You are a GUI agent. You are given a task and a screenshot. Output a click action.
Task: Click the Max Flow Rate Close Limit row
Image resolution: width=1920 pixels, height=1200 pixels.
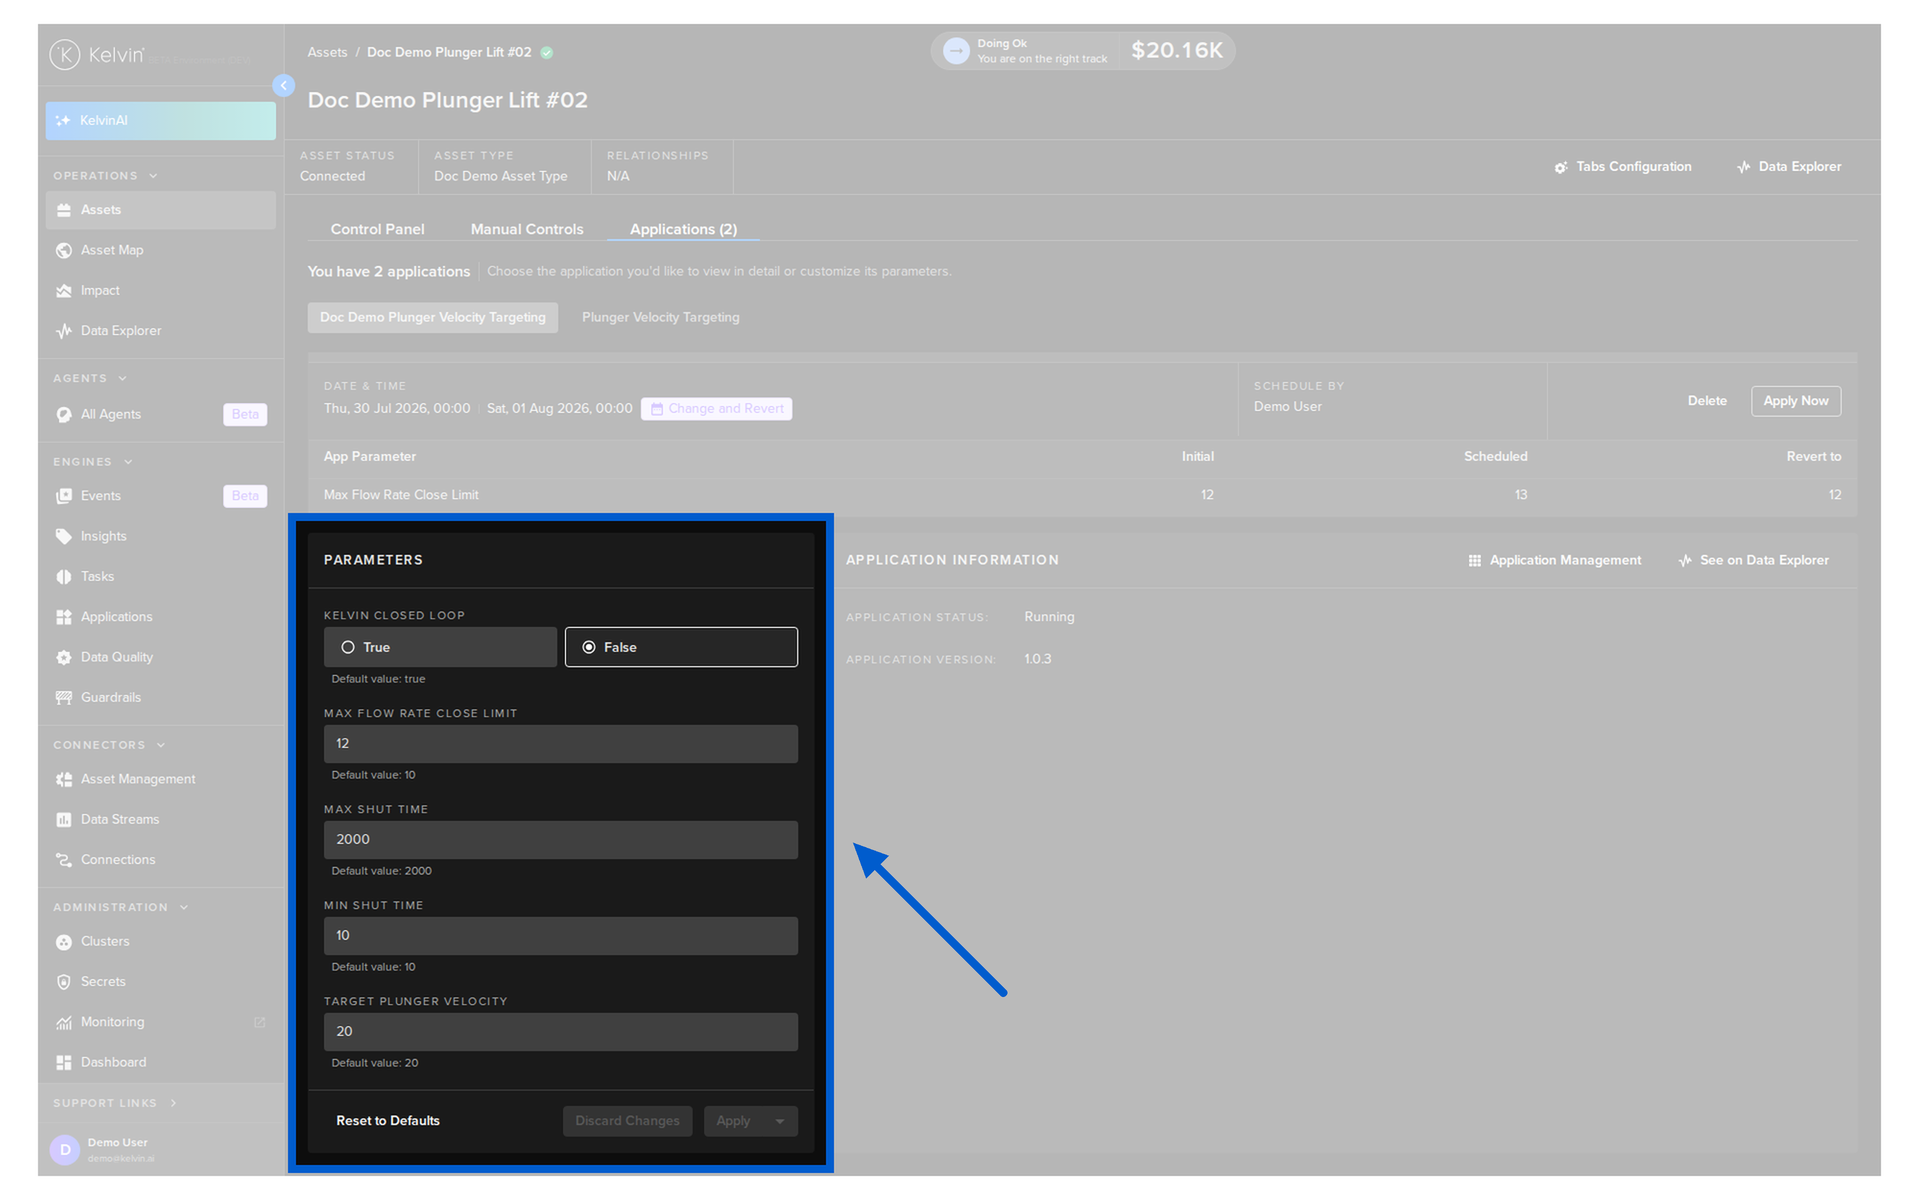tap(1082, 495)
